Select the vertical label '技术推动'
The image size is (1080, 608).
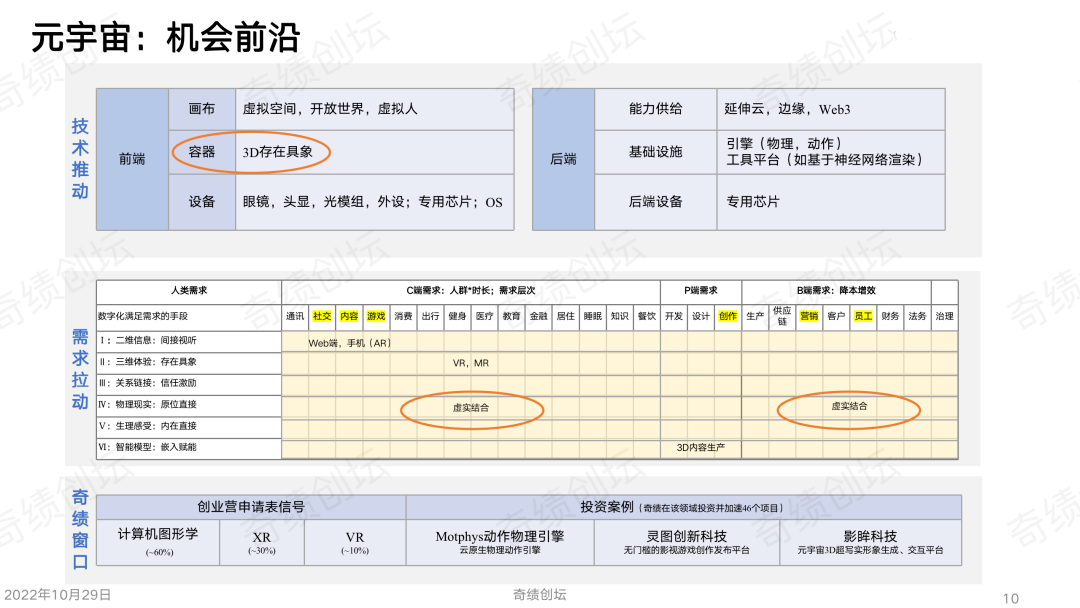(80, 158)
